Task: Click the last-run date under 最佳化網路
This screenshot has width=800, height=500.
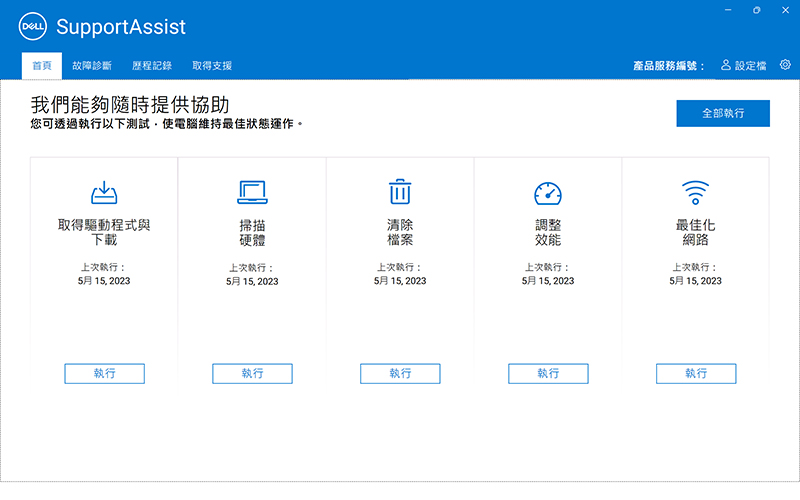Action: [695, 281]
